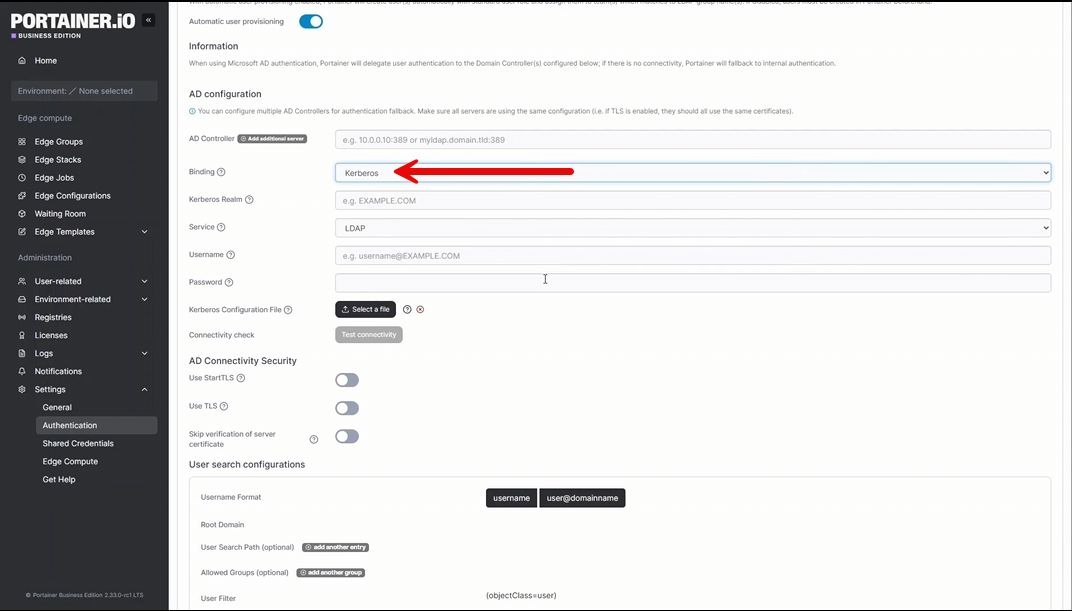Click help icon for Skip verification setting
Image resolution: width=1072 pixels, height=611 pixels.
(314, 439)
